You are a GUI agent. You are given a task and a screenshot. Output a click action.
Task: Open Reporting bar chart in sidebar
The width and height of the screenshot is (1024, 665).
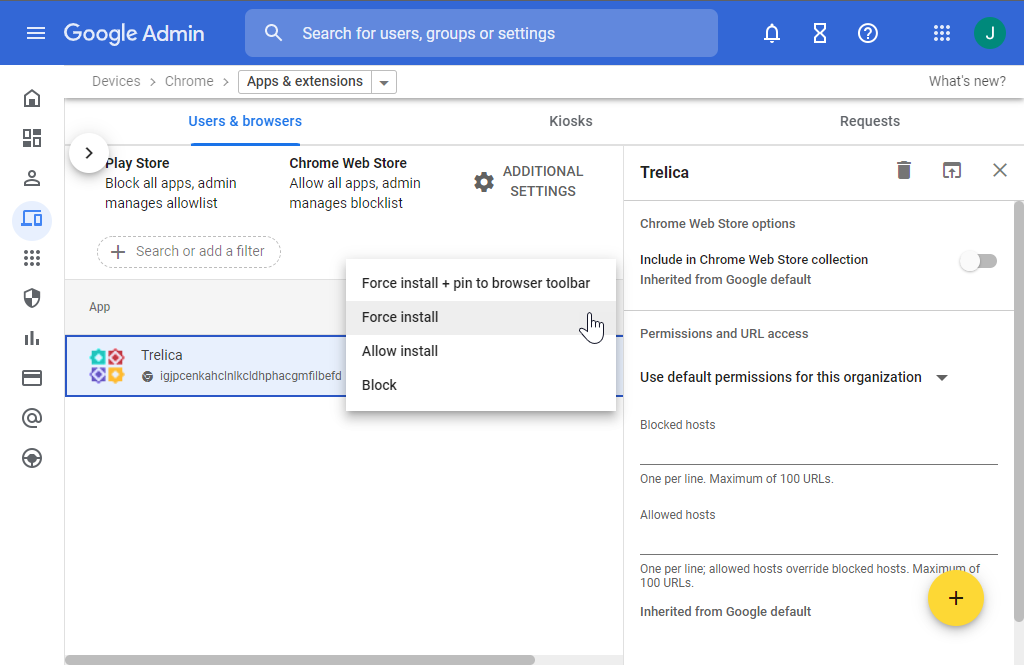(32, 338)
